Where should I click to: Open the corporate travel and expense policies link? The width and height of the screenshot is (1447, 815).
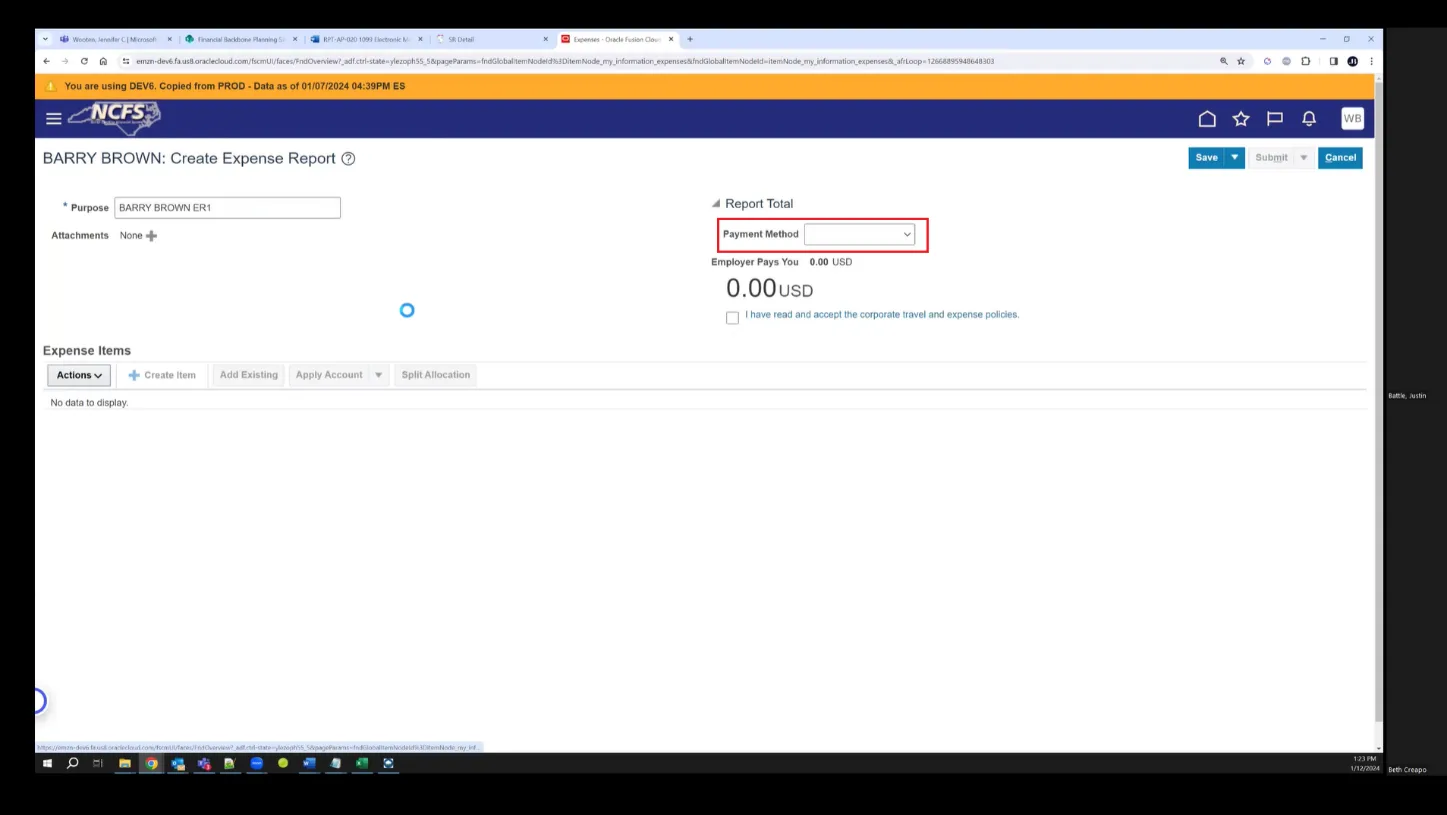882,315
